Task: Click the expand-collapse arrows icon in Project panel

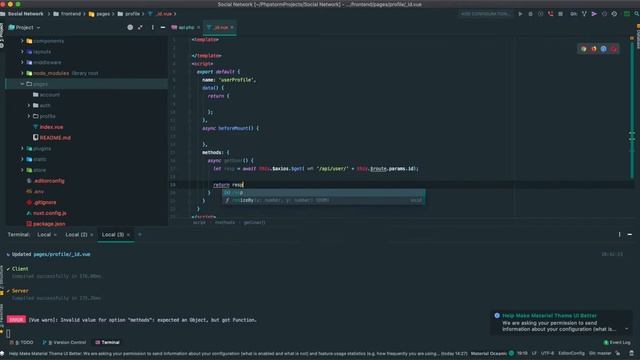Action: click(x=140, y=27)
